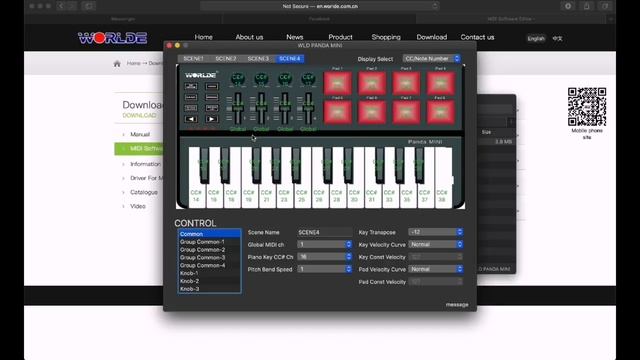The image size is (640, 360).
Task: Open News in the website navigation
Action: tap(295, 37)
